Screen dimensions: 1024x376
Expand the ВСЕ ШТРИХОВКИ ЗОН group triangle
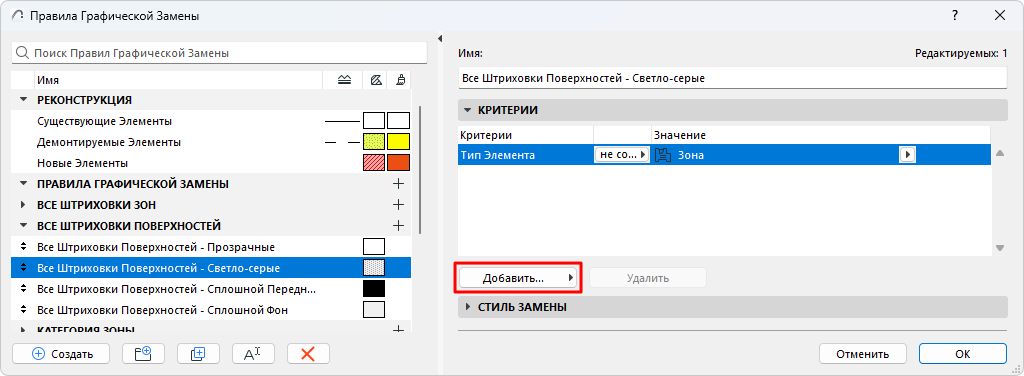tap(24, 205)
